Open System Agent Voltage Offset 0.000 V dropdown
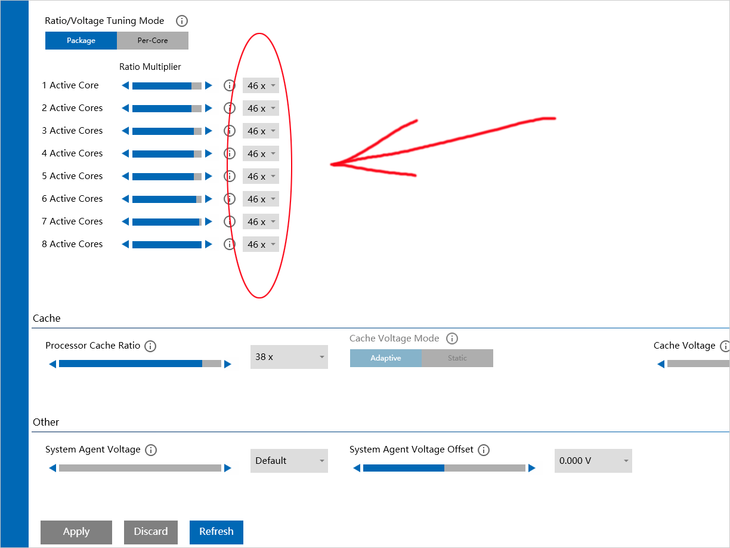This screenshot has height=548, width=730. (x=593, y=461)
